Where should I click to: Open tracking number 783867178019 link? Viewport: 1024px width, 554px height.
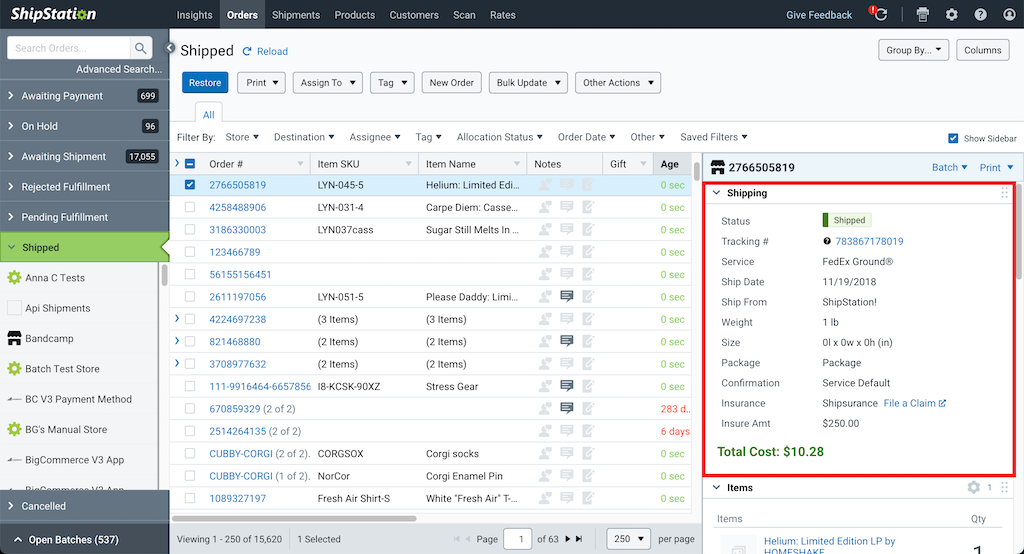[869, 241]
